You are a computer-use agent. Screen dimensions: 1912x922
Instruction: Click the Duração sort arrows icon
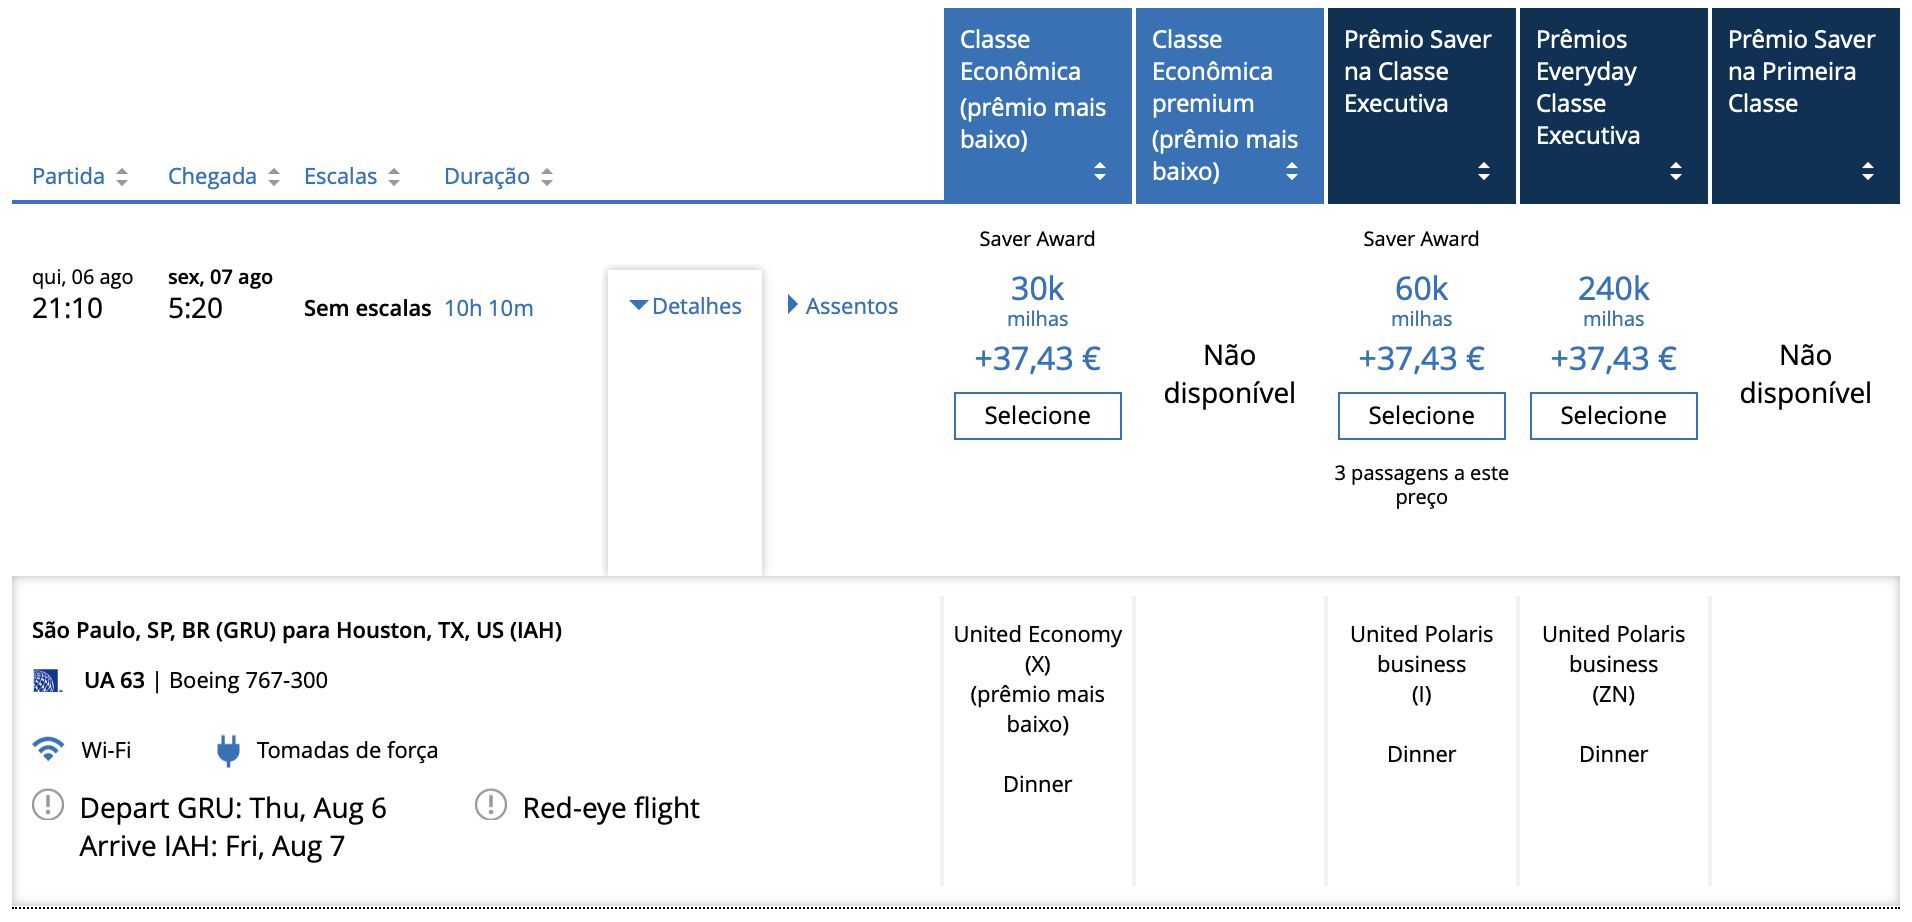(547, 177)
